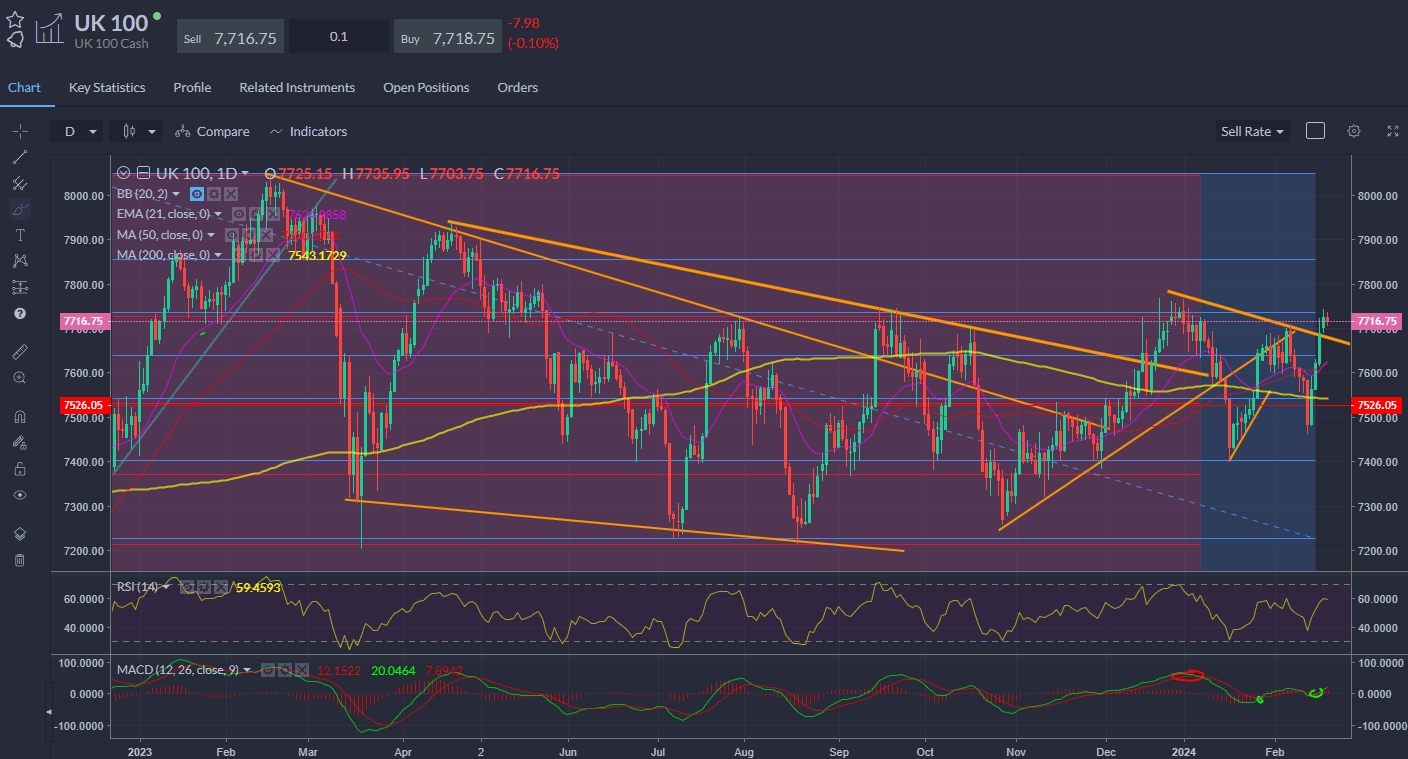Open BB indicator settings gear
Image resolution: width=1408 pixels, height=759 pixels.
pyautogui.click(x=214, y=194)
